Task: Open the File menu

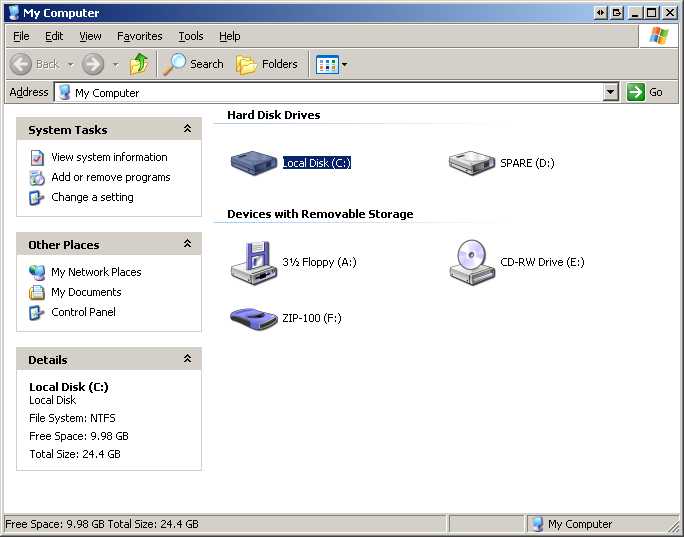Action: click(21, 36)
